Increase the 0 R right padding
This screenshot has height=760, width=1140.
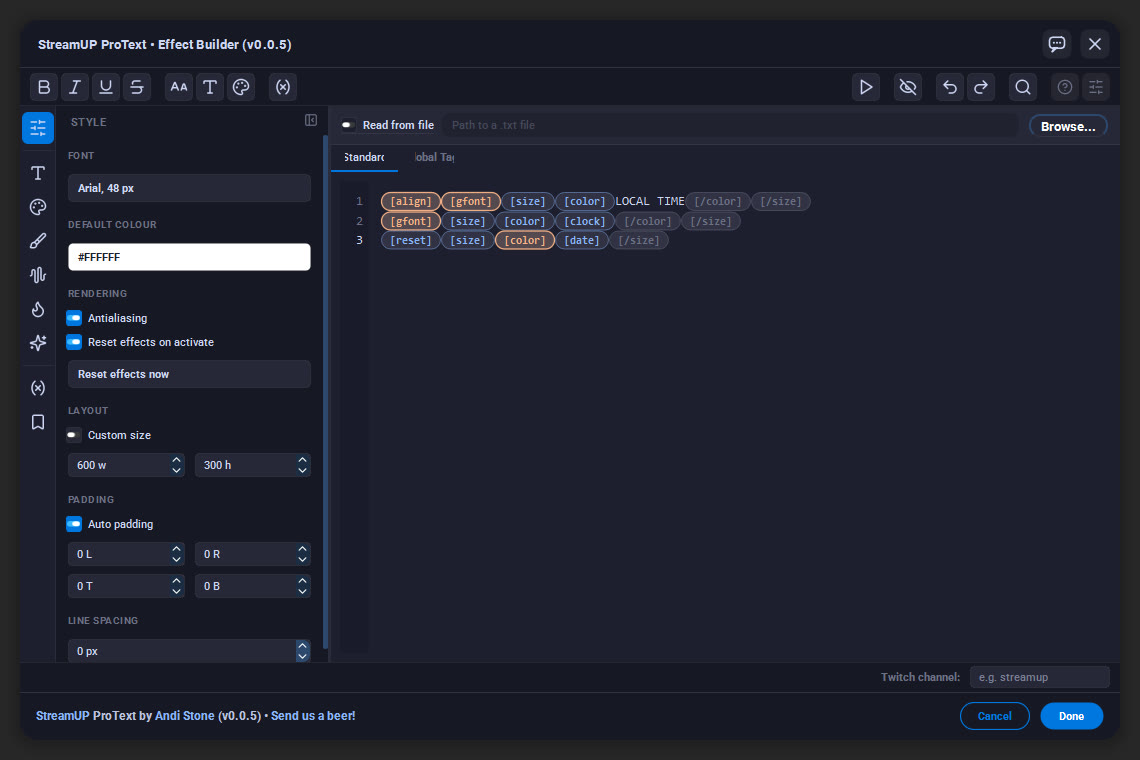(x=302, y=548)
